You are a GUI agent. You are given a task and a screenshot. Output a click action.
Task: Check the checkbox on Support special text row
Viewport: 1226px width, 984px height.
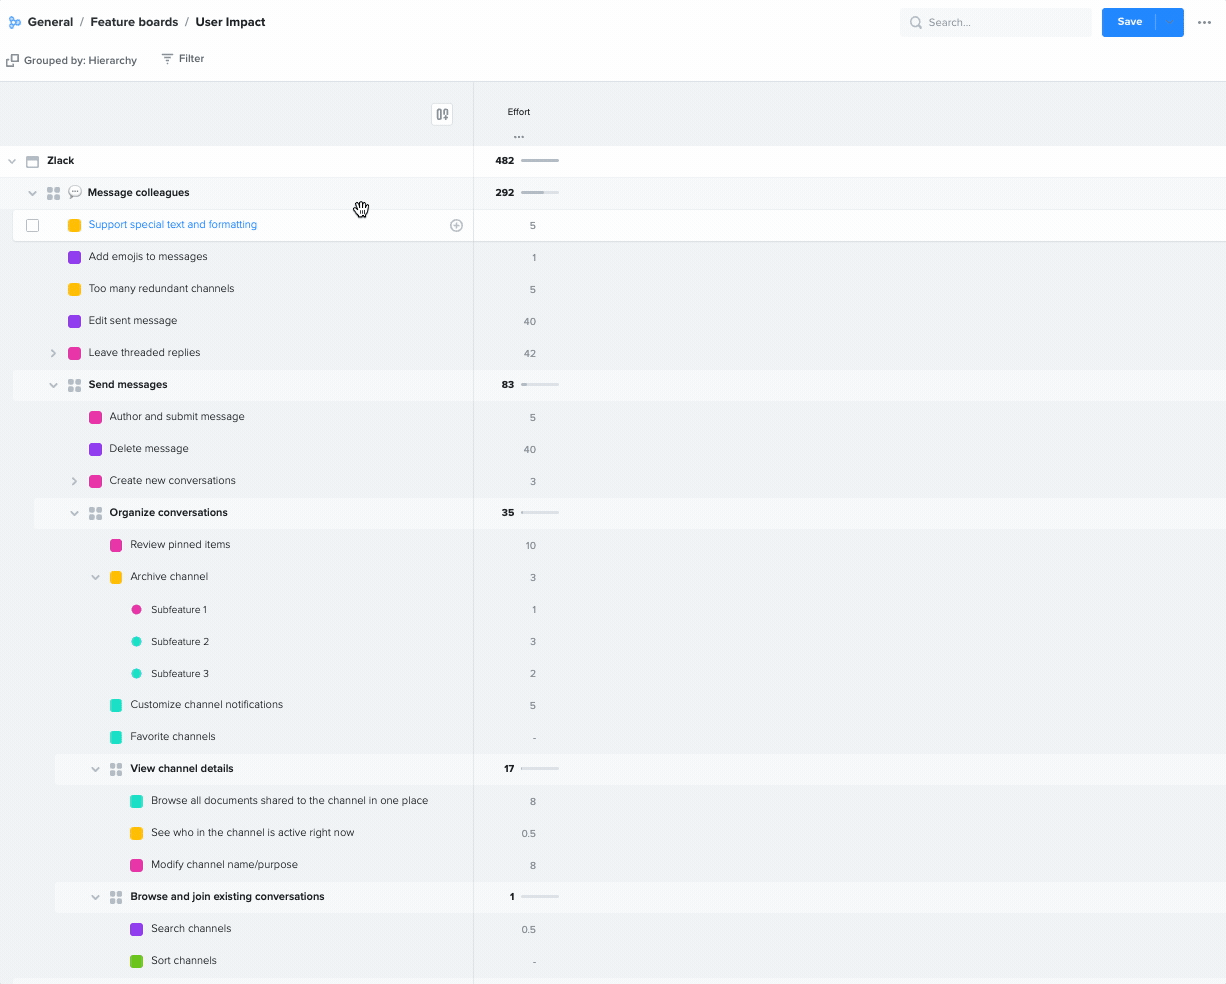(32, 225)
